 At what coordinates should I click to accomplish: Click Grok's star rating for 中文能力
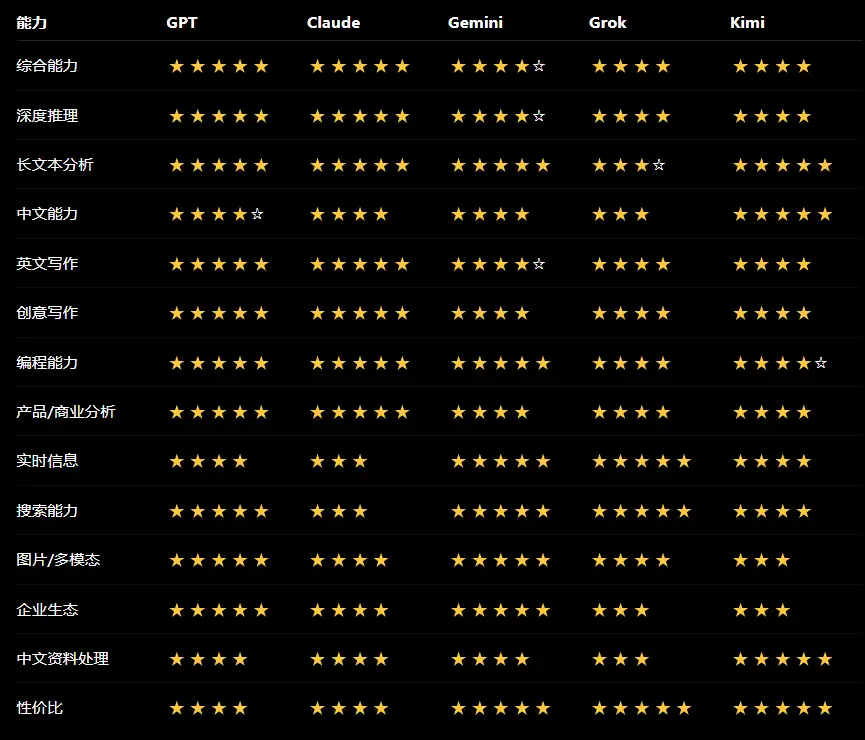620,214
